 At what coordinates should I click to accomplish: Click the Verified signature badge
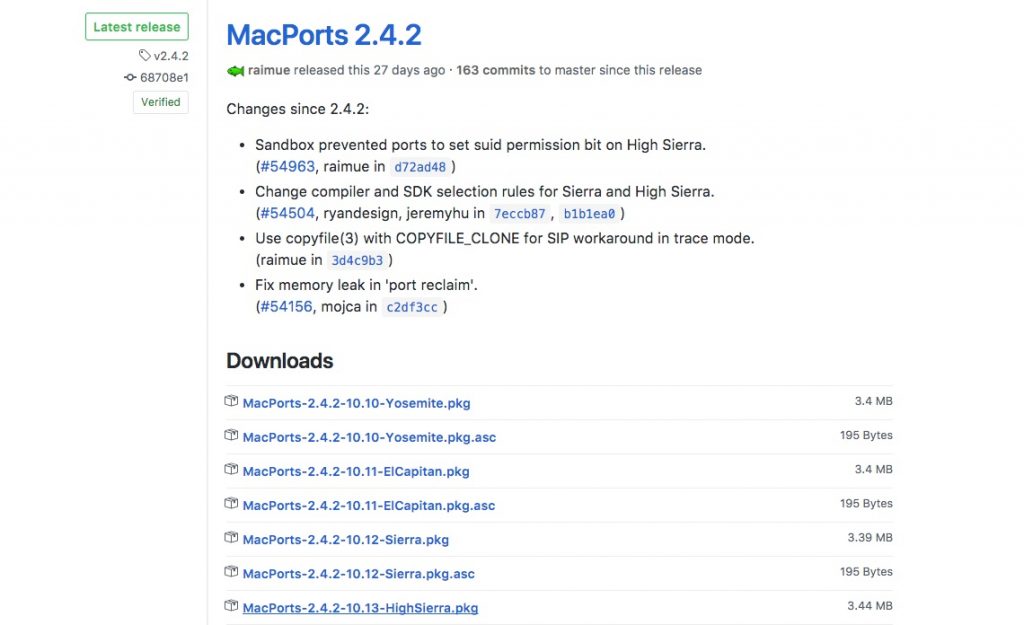(x=160, y=102)
